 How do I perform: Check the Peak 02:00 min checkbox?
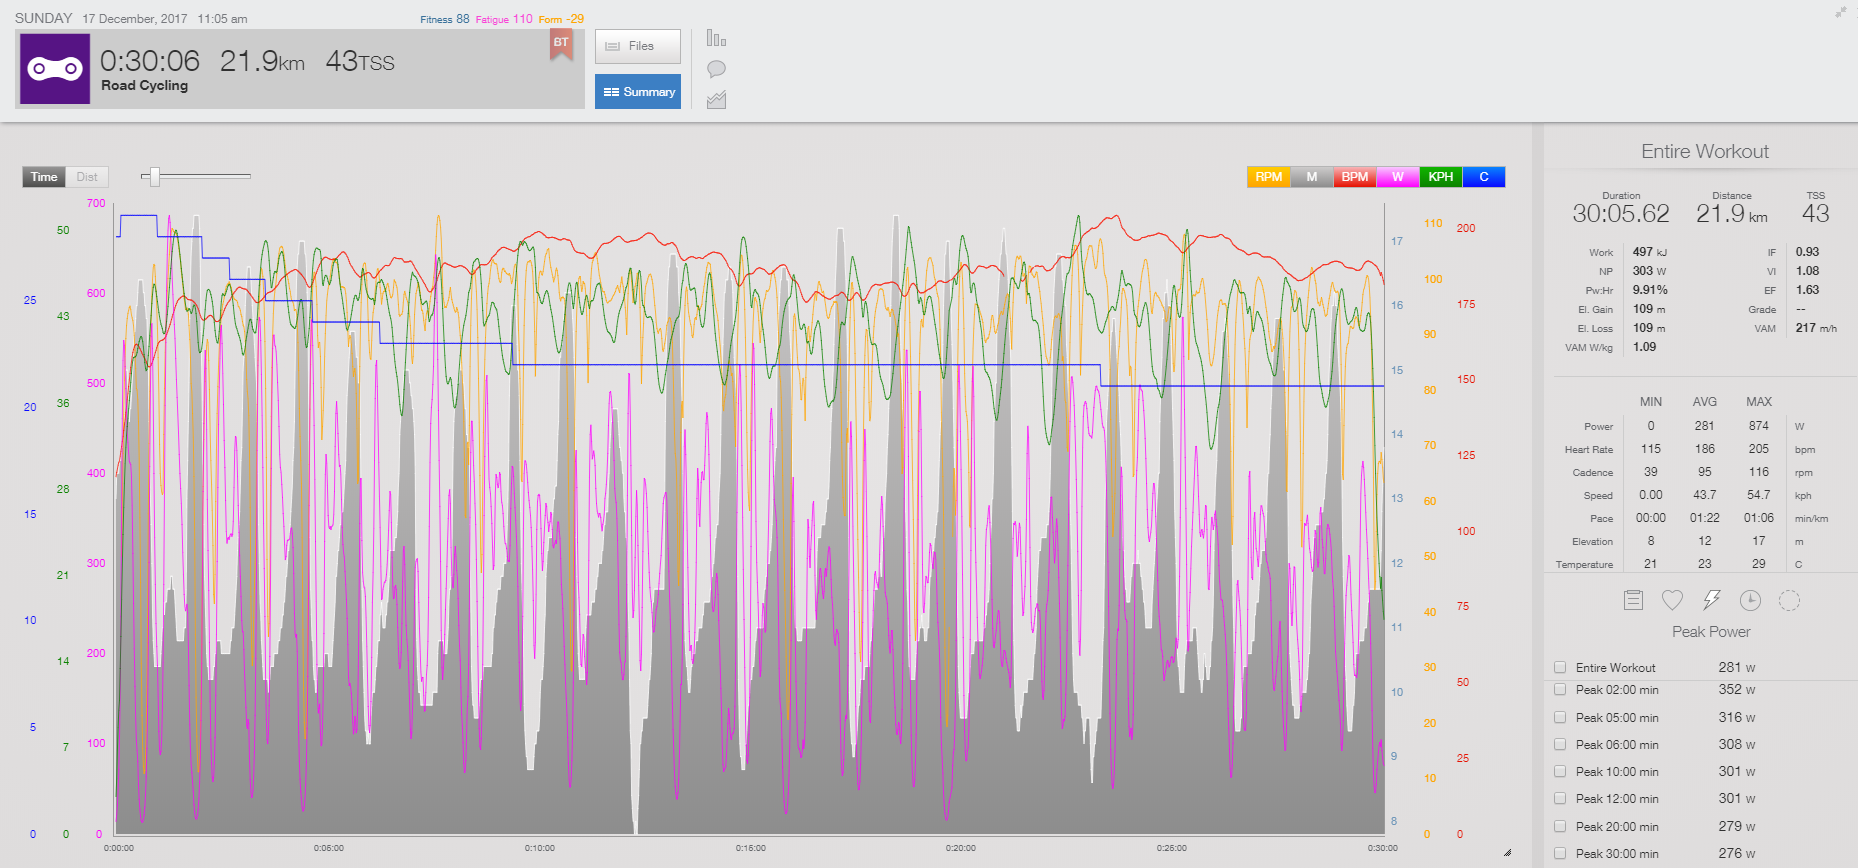(1560, 690)
